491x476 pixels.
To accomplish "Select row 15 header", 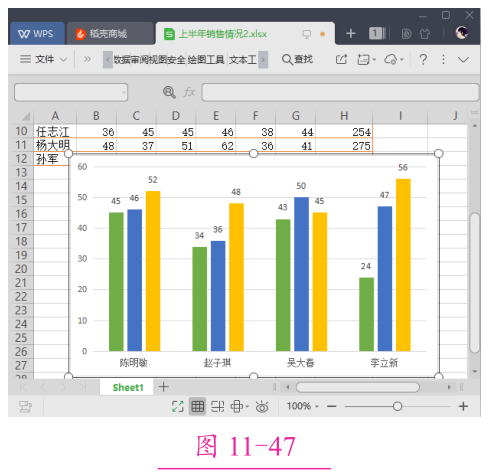I will (21, 200).
